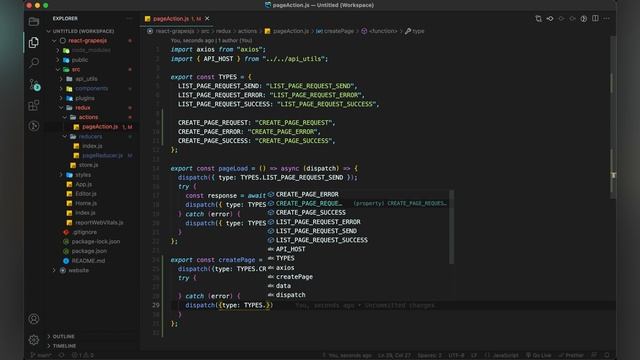This screenshot has width=640, height=360.
Task: Choose LIST_PAGE_REQUEST_SUCCESS suggestion
Action: click(x=358, y=240)
